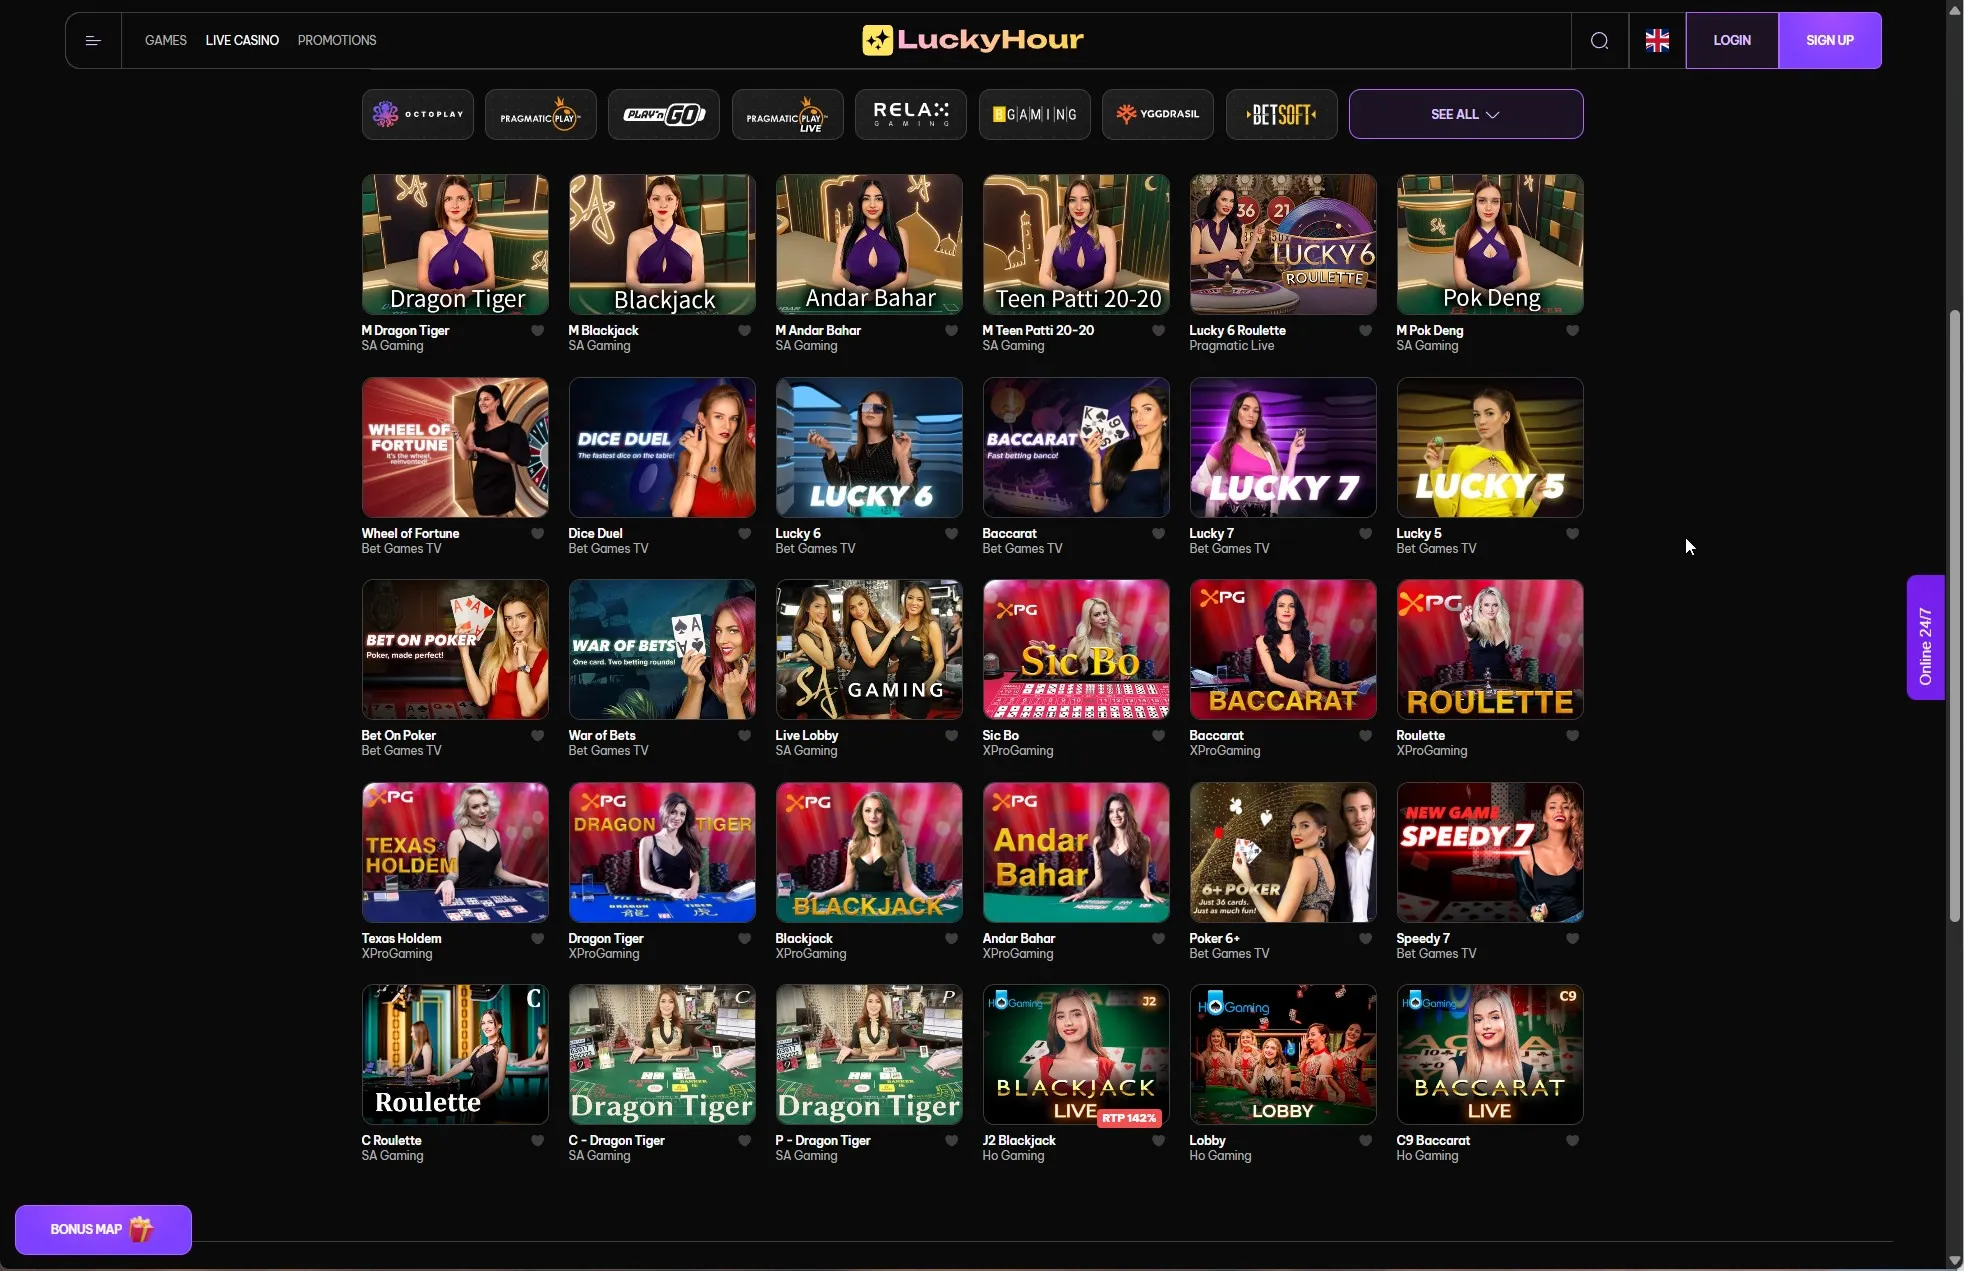This screenshot has height=1271, width=1964.
Task: Favorite Poker 6+ heart icon
Action: [1366, 939]
